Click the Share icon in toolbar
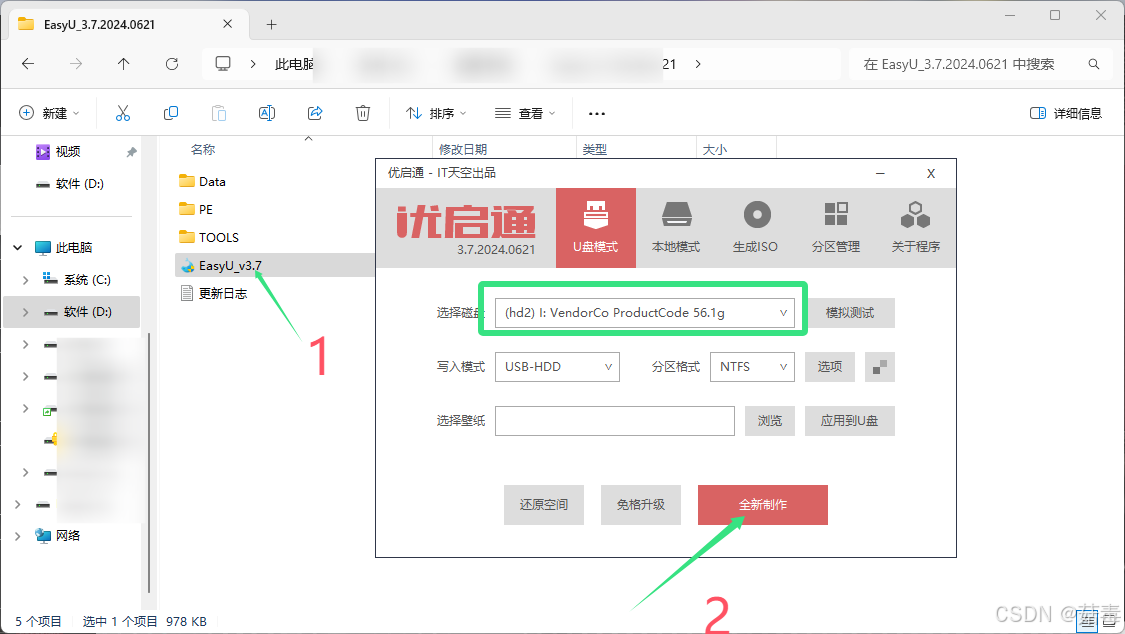The image size is (1125, 634). [x=315, y=113]
